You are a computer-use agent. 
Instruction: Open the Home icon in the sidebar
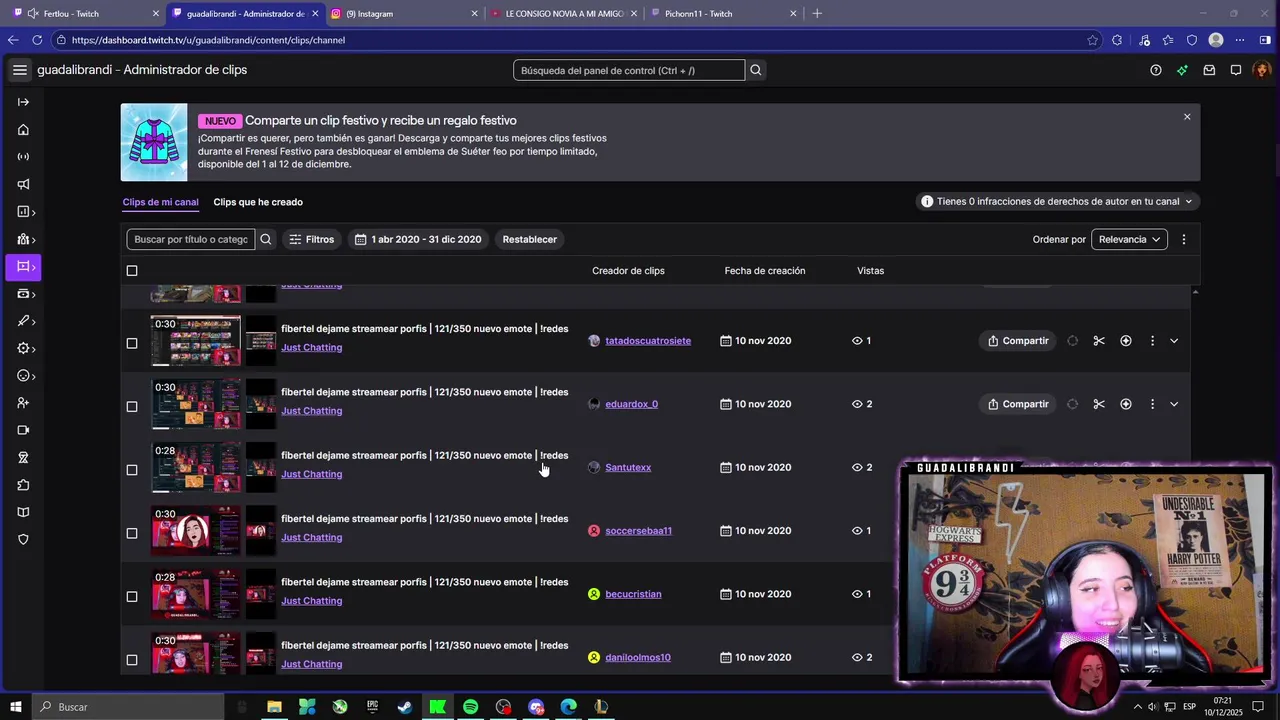(23, 129)
